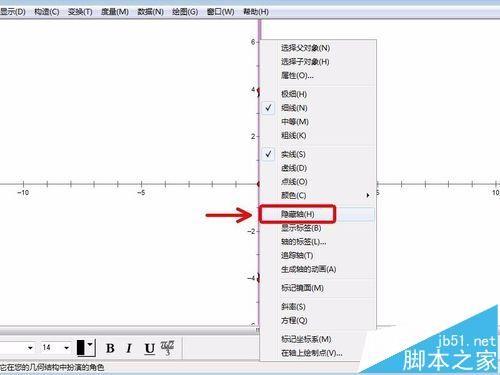Click the 2 label on the y-axis

point(253,136)
